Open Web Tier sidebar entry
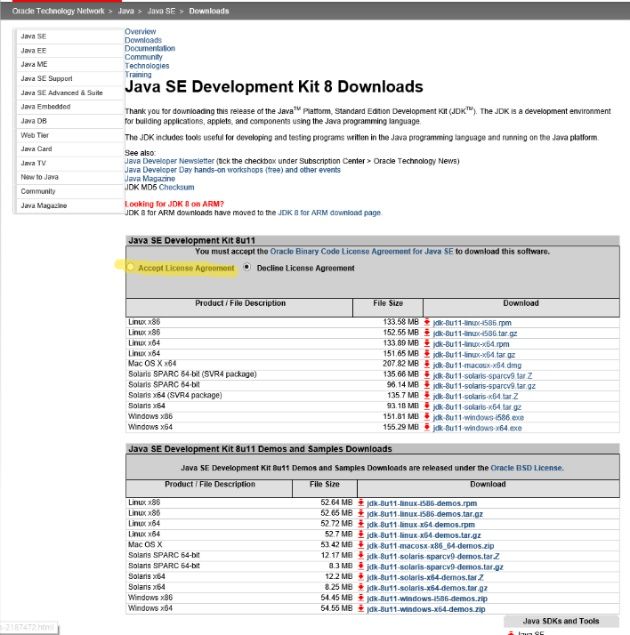 click(34, 135)
